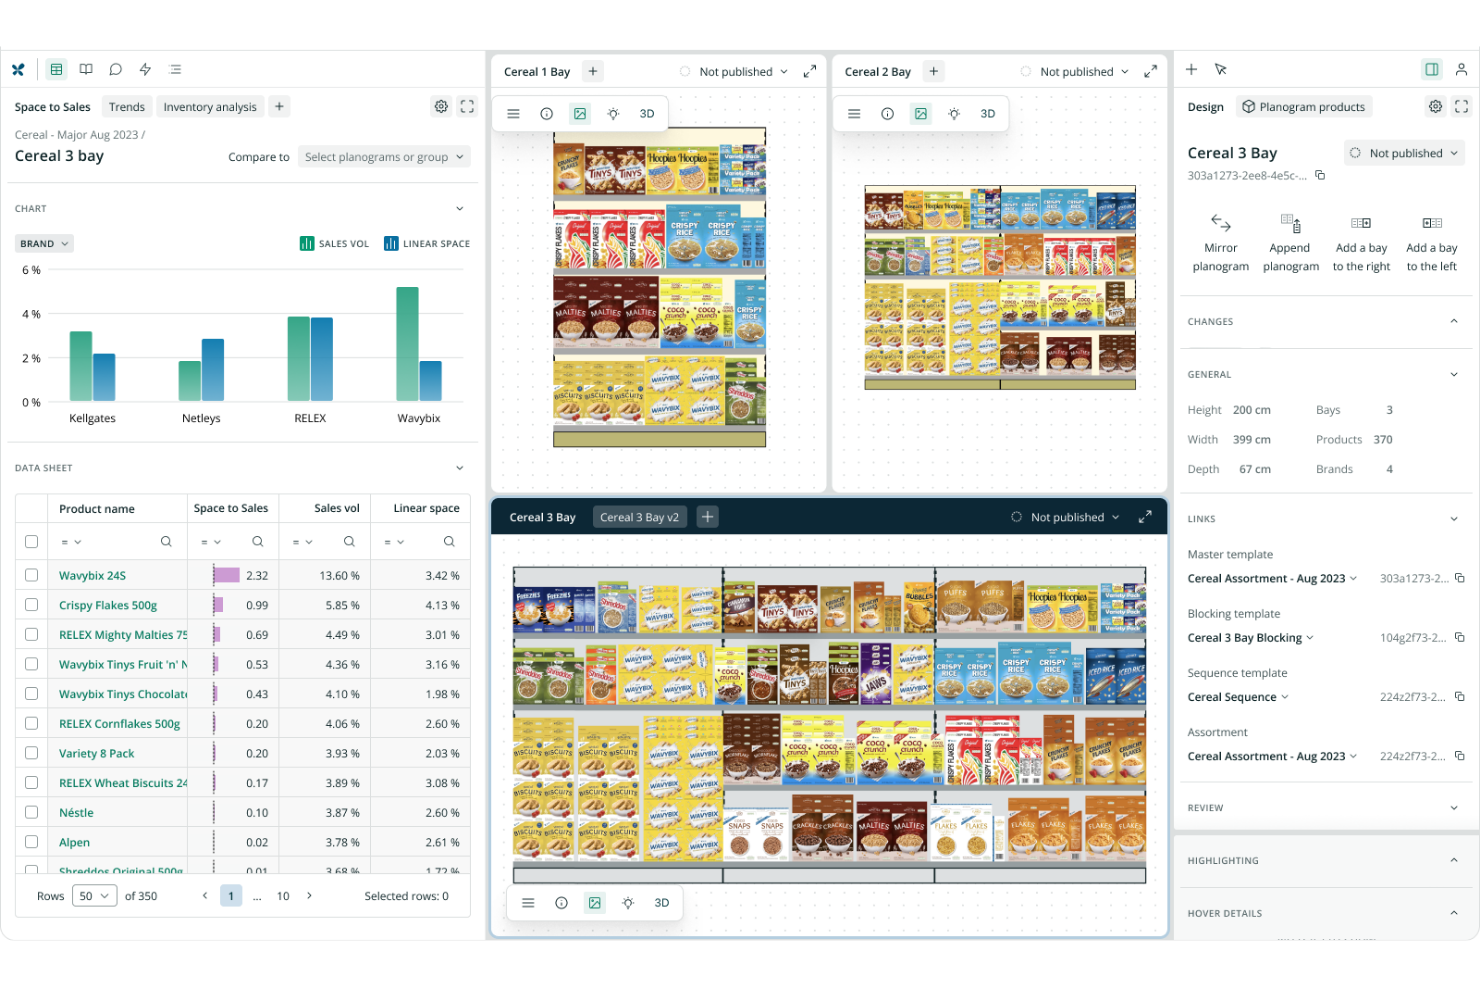Click the Planogram products button
The height and width of the screenshot is (987, 1480).
[x=1304, y=106]
